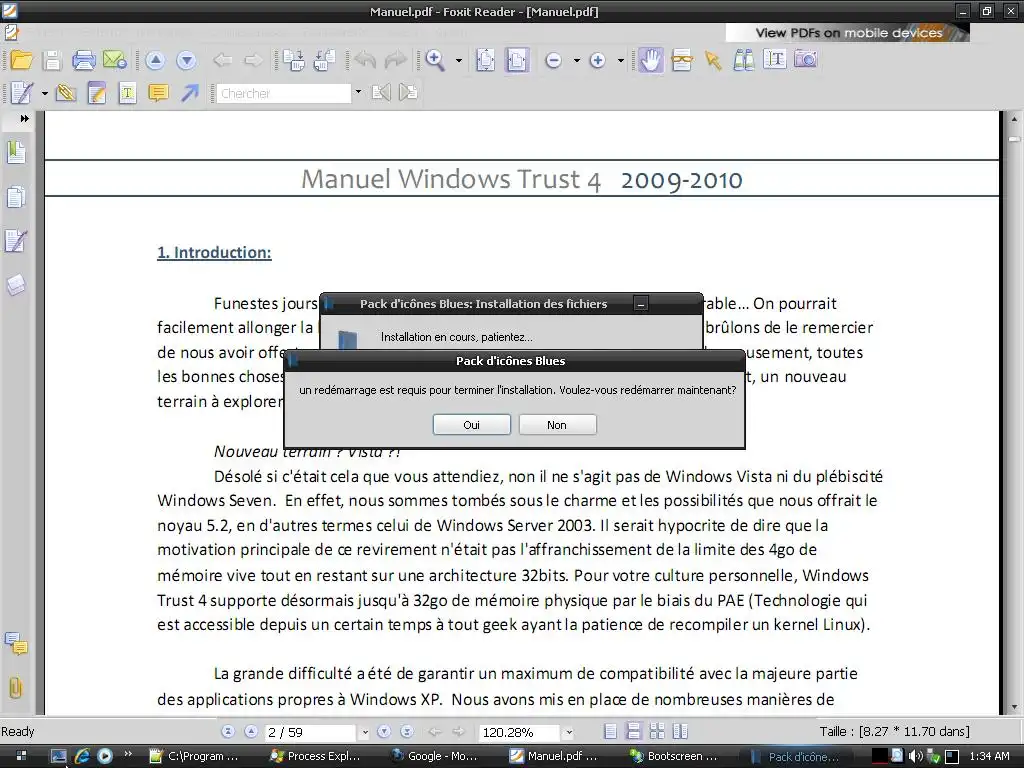Open dropdown next to the zoom-out minus icon

[x=577, y=61]
